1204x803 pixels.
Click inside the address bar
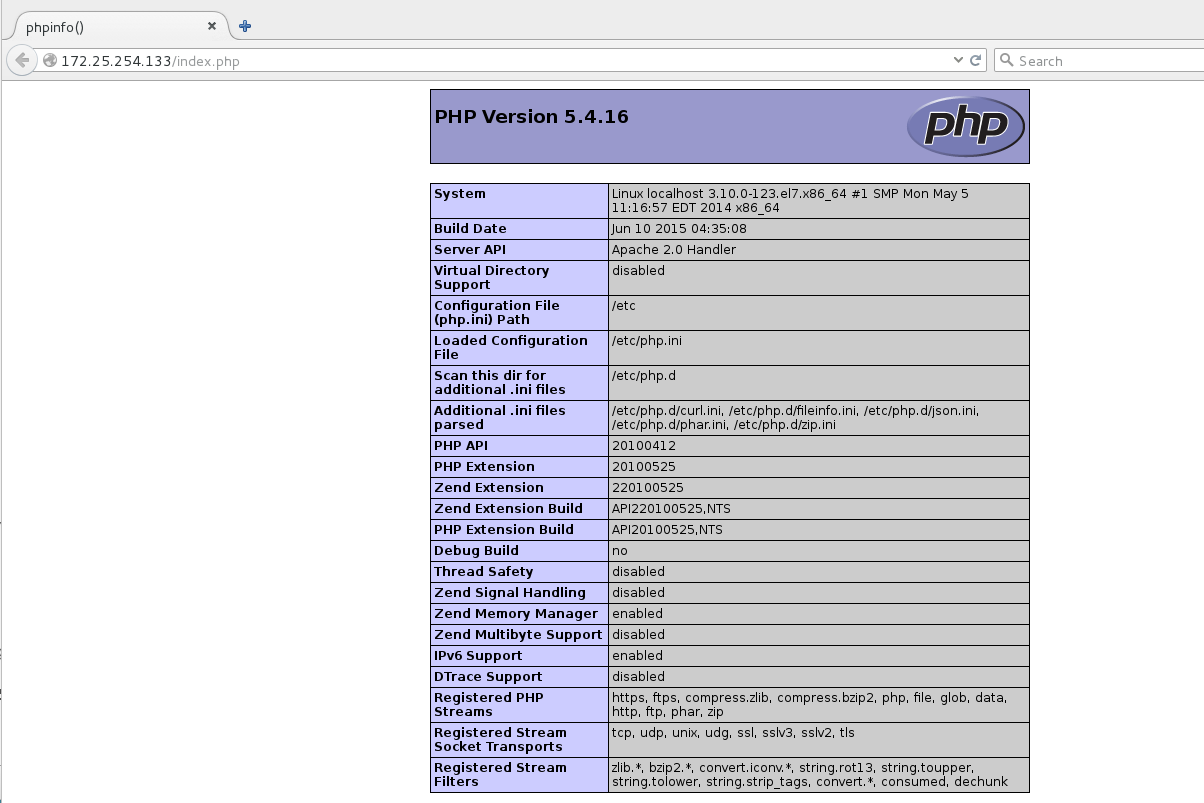(x=400, y=60)
